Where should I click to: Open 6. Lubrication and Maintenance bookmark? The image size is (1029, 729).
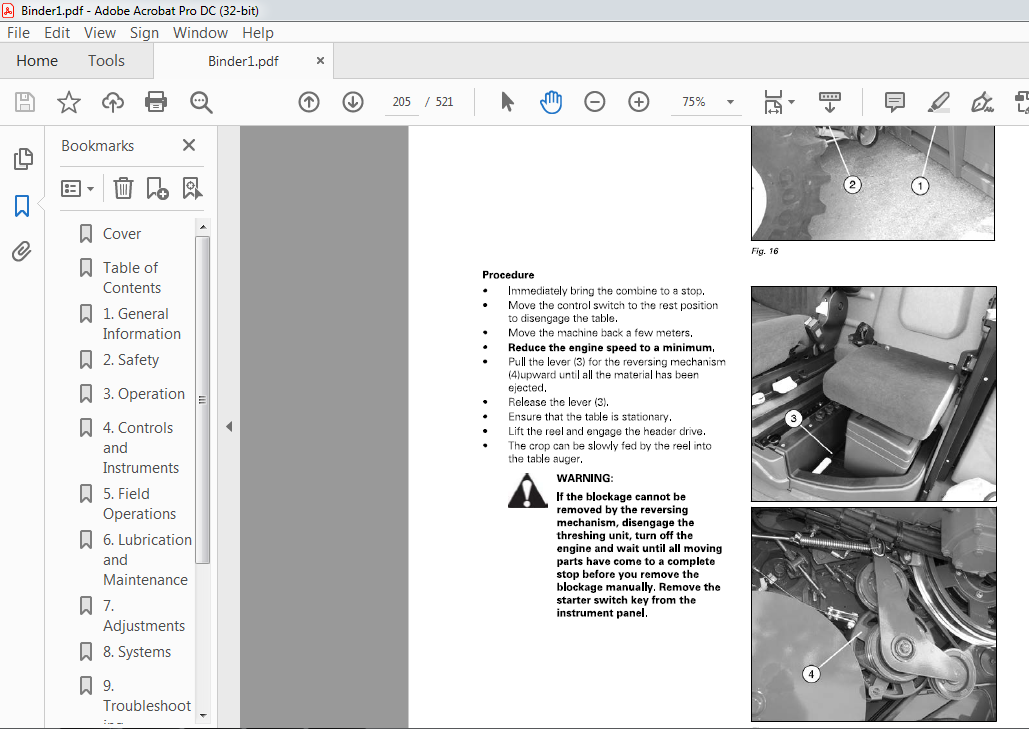147,560
